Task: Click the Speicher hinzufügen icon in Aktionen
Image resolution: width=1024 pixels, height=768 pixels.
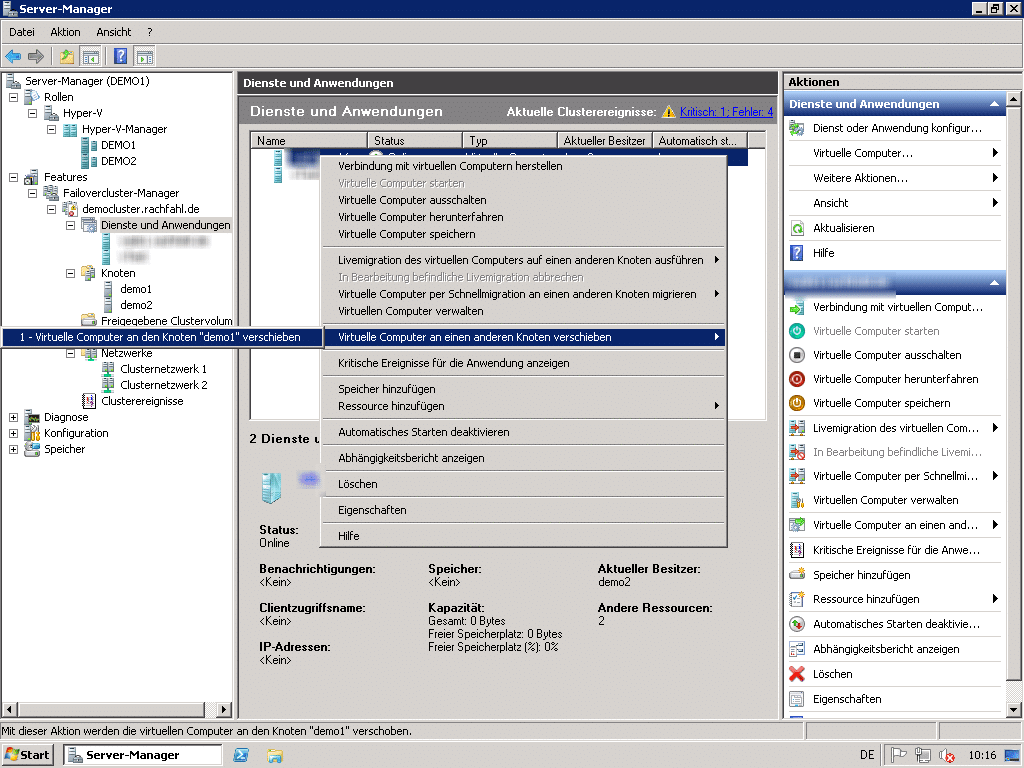Action: (x=797, y=575)
